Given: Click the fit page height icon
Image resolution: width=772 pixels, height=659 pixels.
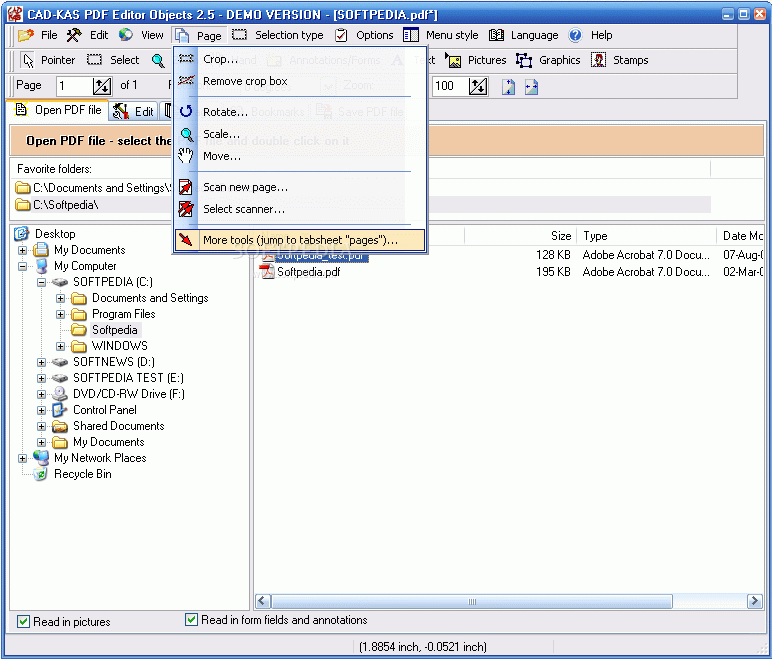Looking at the screenshot, I should pyautogui.click(x=508, y=87).
